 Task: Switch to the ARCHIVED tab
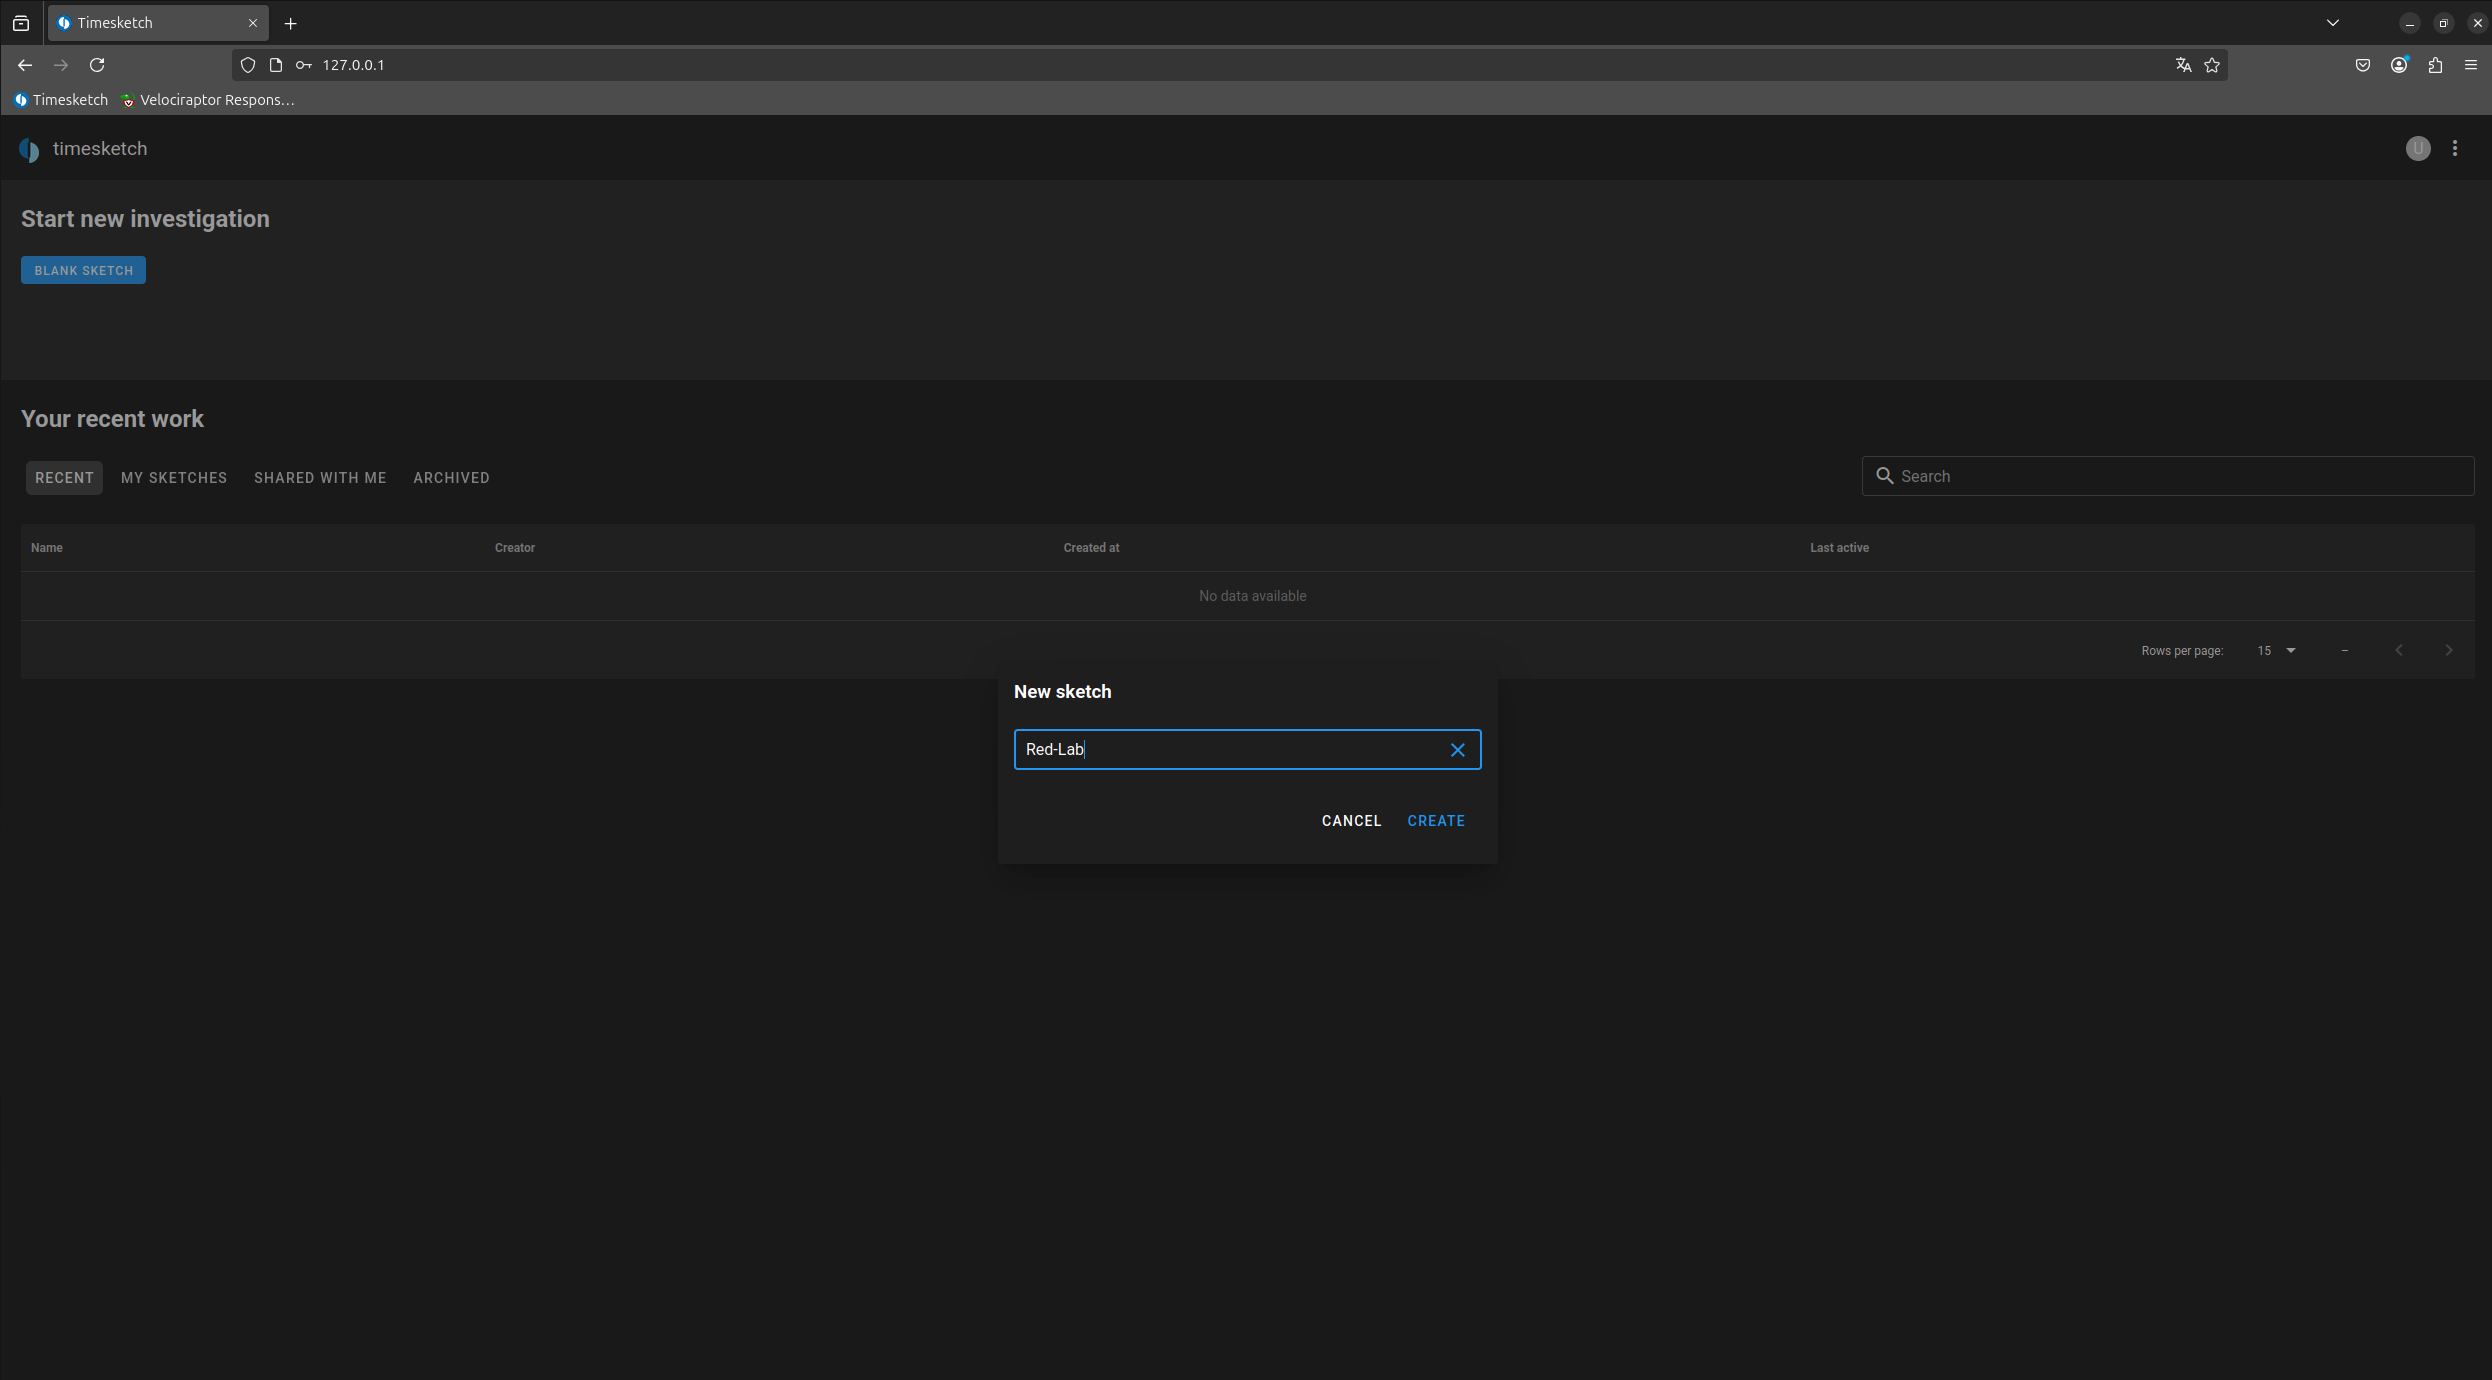[451, 478]
